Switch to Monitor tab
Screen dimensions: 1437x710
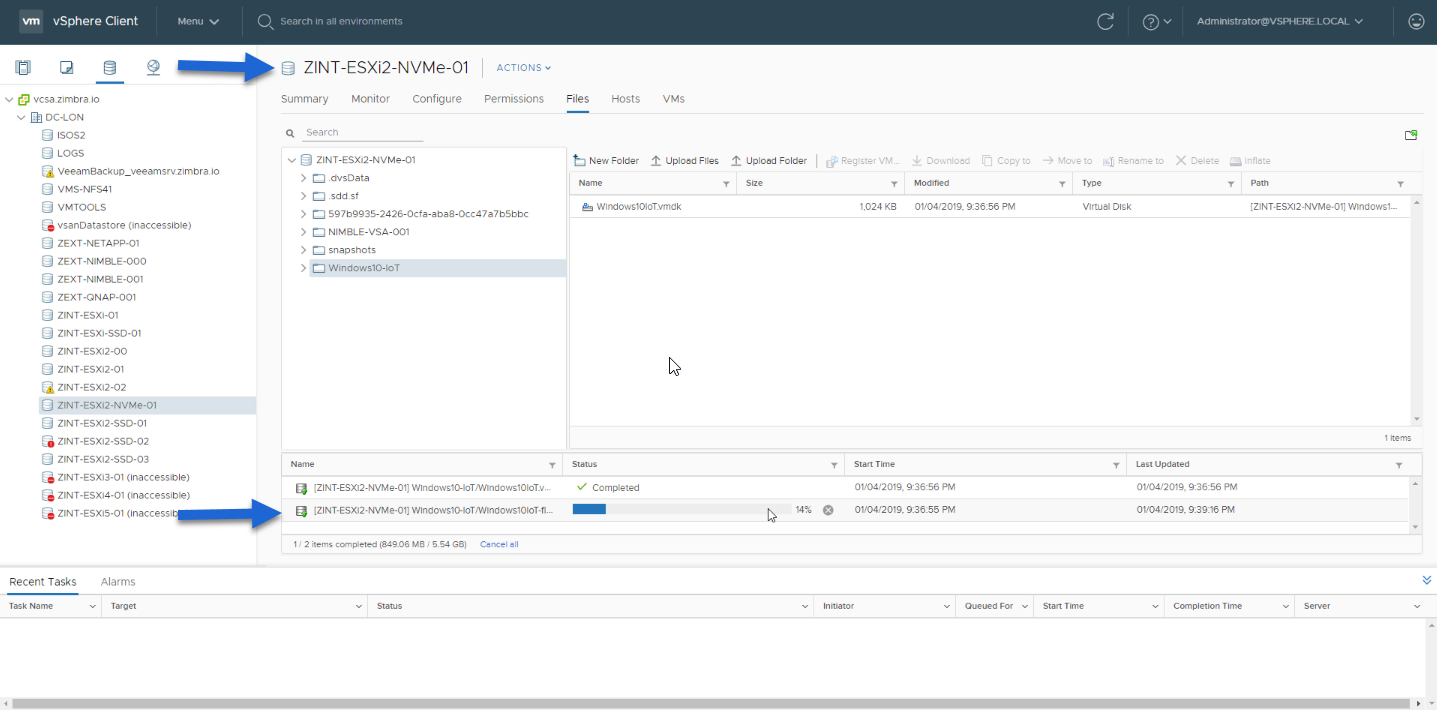coord(370,99)
